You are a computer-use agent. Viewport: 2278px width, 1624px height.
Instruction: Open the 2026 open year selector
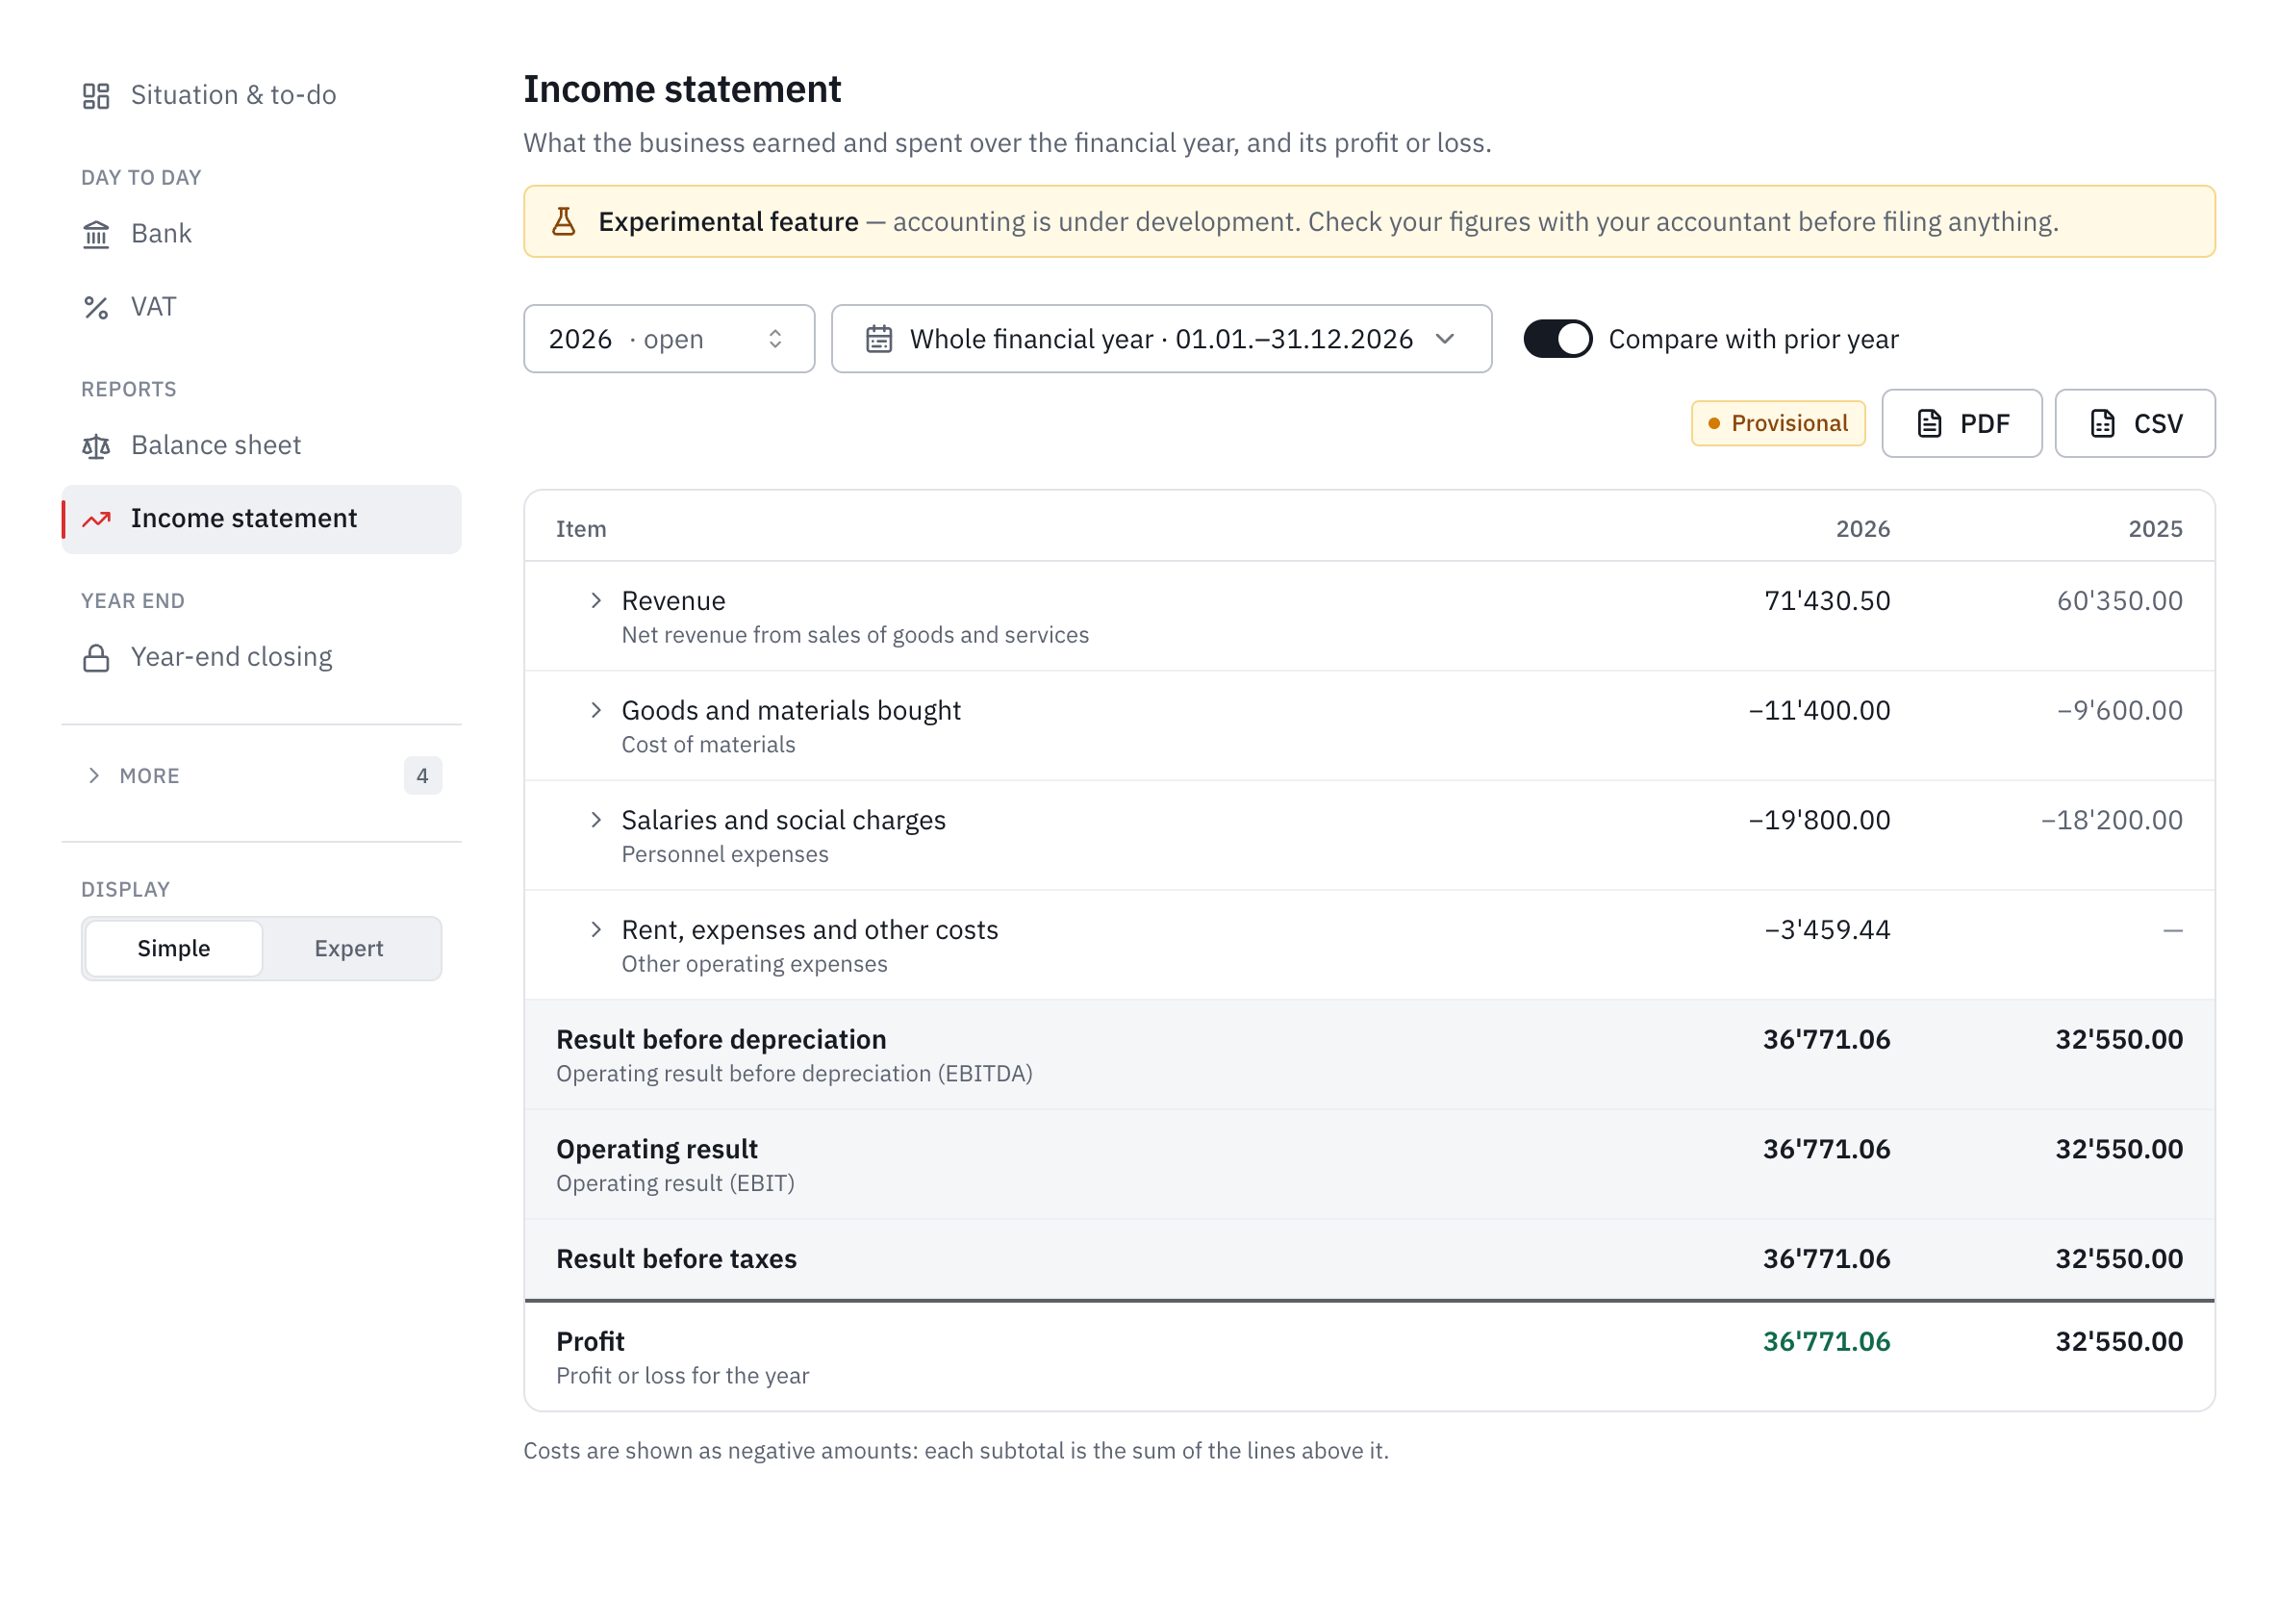tap(669, 339)
